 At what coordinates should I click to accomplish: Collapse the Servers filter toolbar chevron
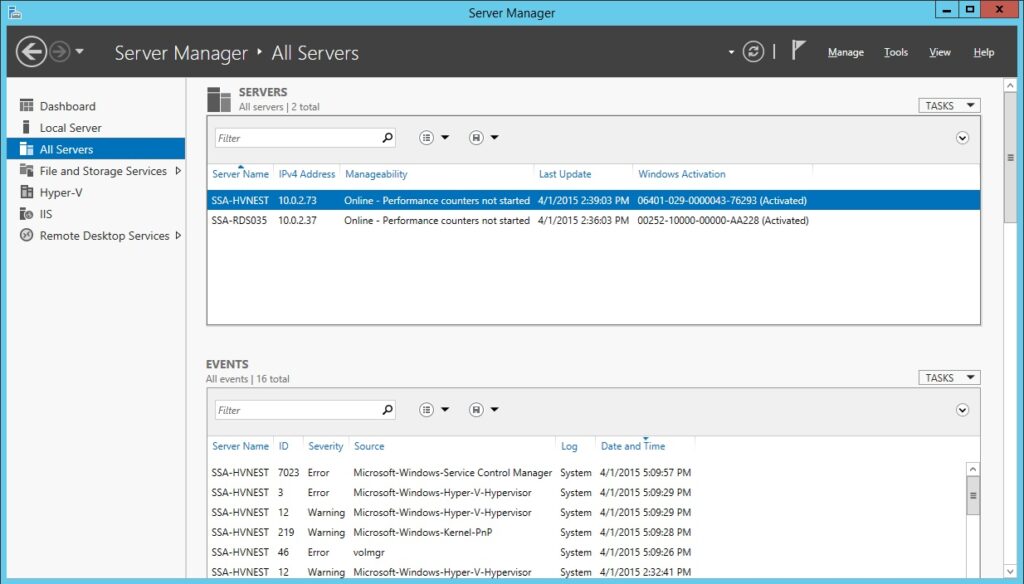(962, 137)
